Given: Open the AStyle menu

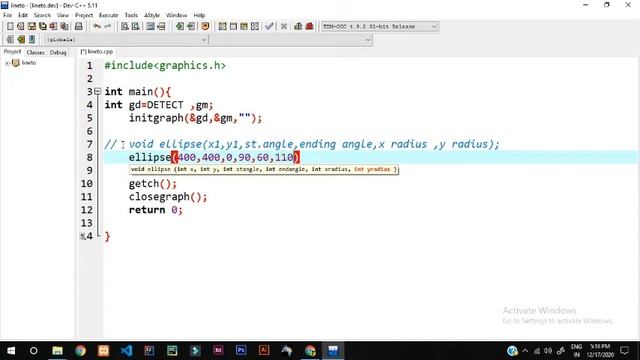Looking at the screenshot, I should [x=152, y=15].
